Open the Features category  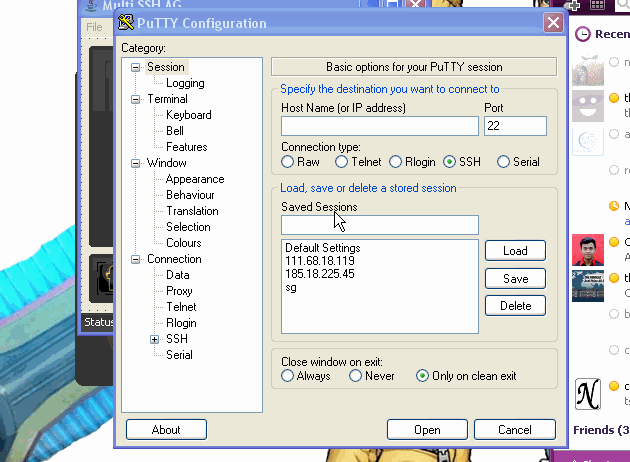186,147
